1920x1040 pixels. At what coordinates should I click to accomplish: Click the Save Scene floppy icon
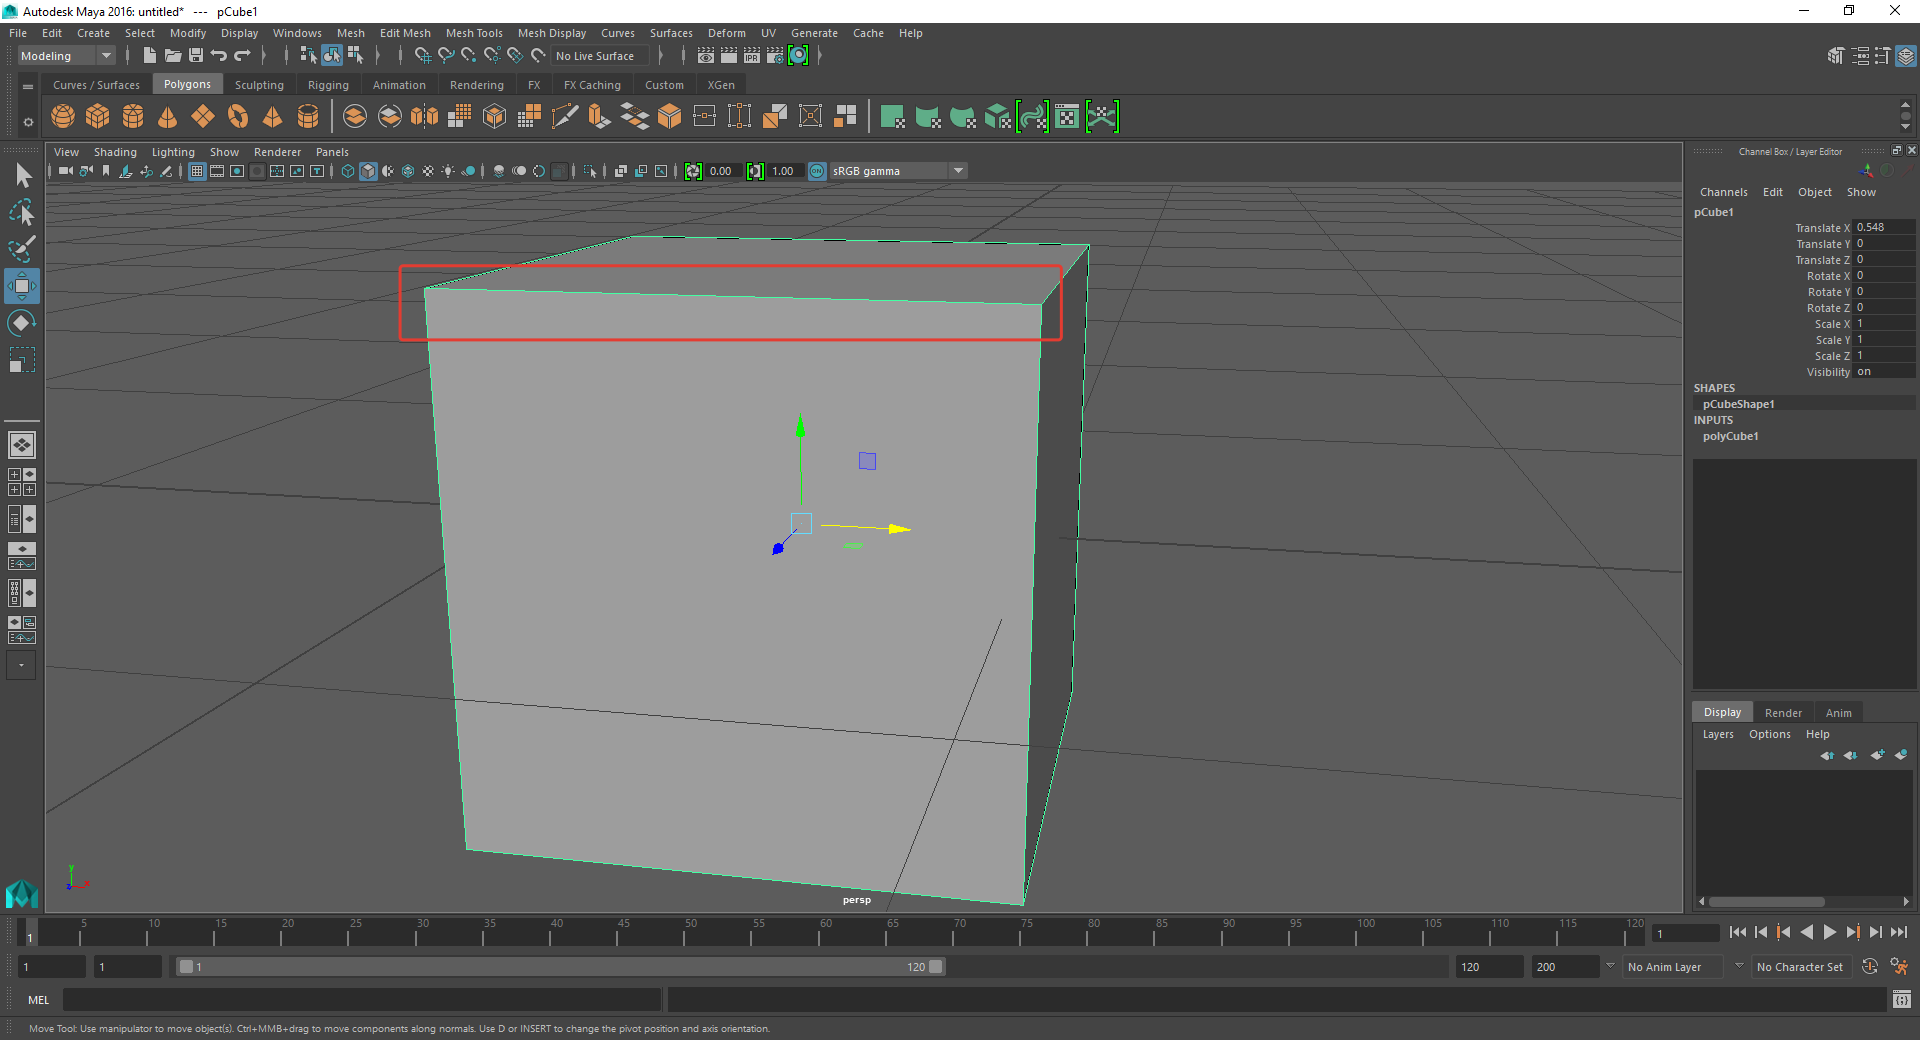coord(196,56)
